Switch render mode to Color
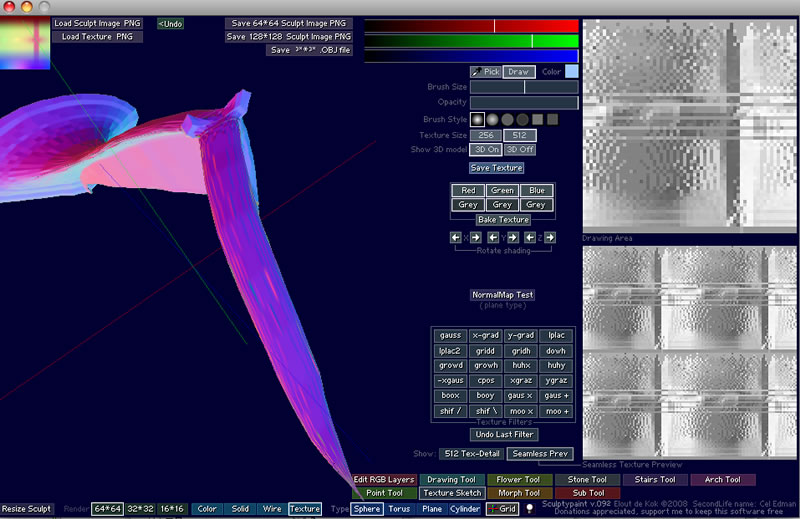The image size is (800, 519). [x=207, y=509]
